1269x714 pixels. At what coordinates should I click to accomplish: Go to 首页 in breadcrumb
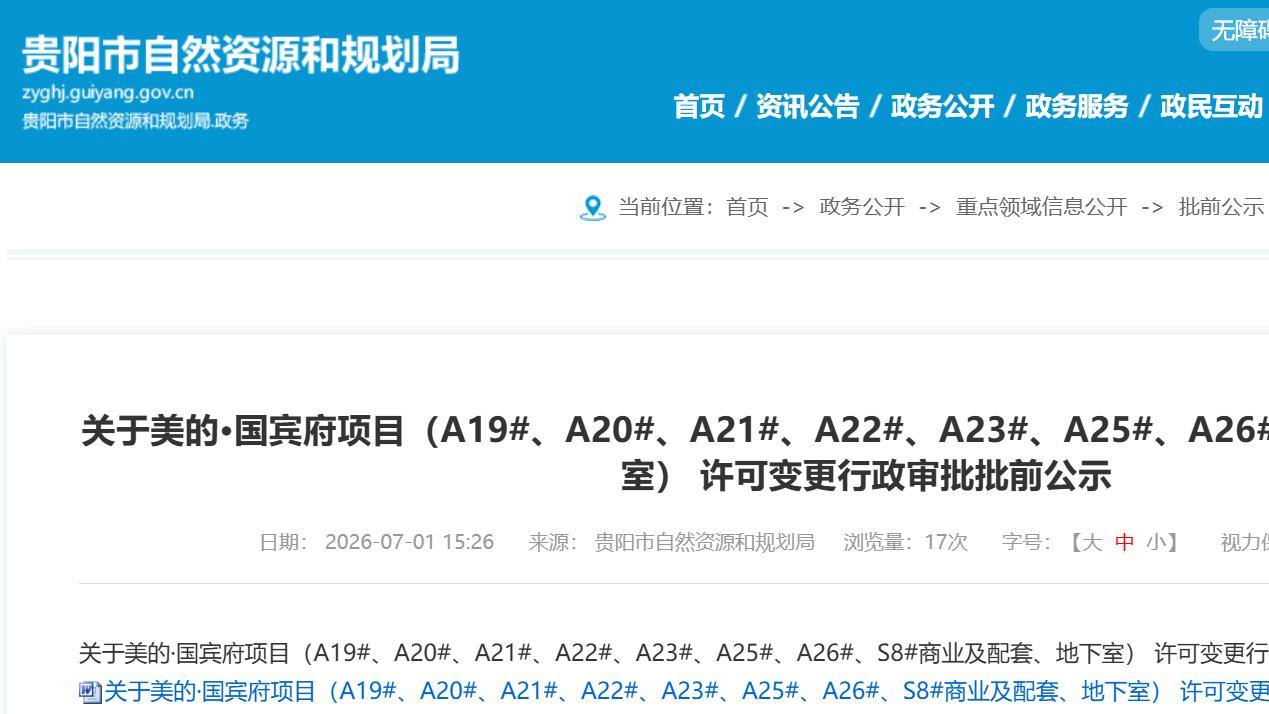pos(747,207)
